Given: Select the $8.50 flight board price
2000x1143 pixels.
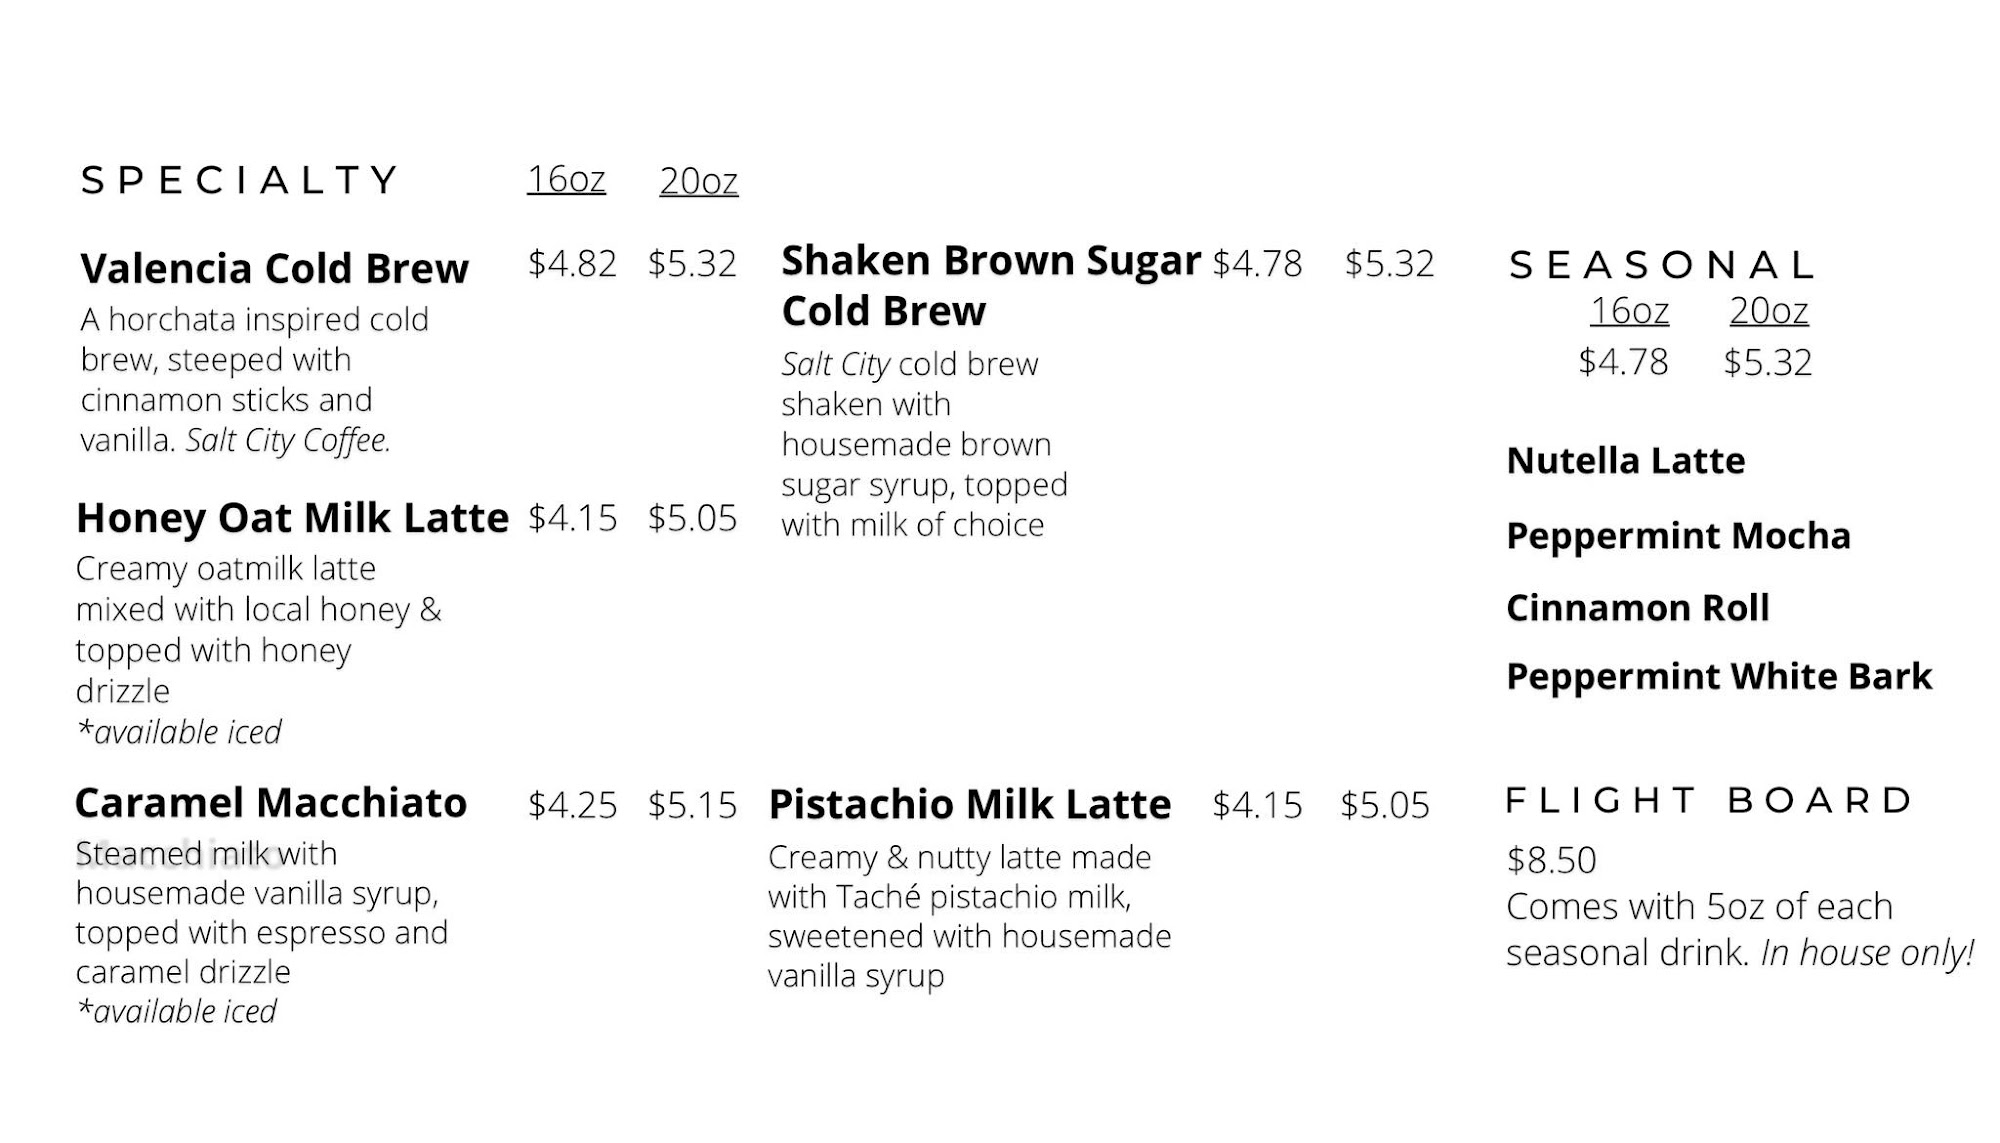Looking at the screenshot, I should pyautogui.click(x=1551, y=860).
